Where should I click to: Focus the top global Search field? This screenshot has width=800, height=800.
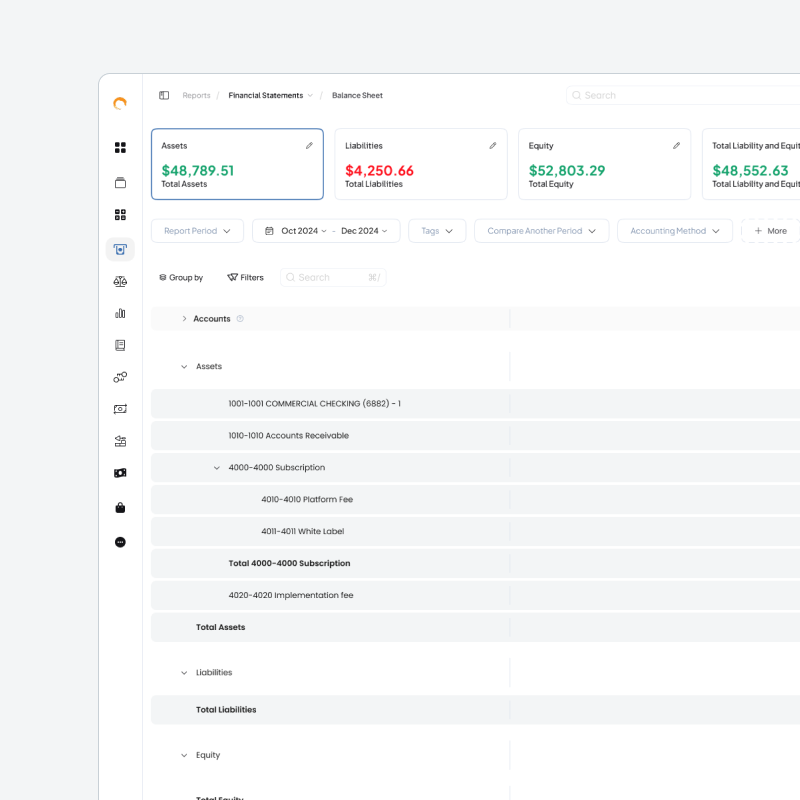(683, 95)
